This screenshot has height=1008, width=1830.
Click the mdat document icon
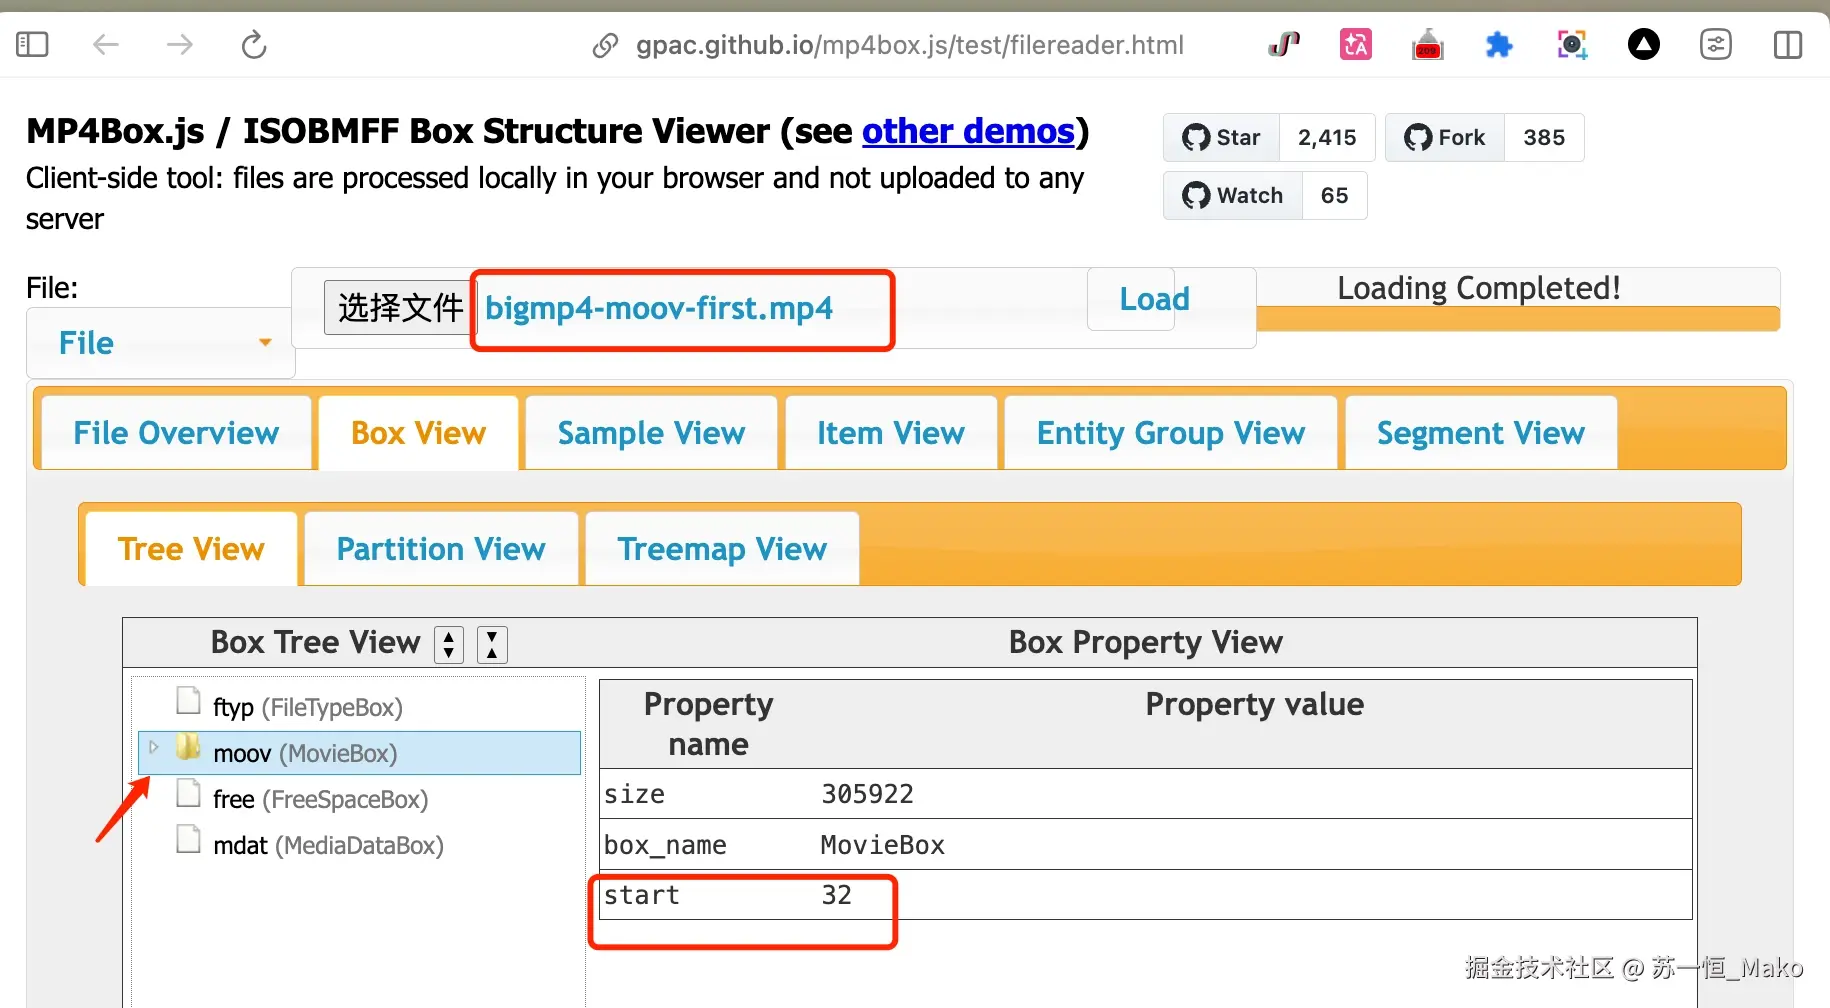(188, 839)
